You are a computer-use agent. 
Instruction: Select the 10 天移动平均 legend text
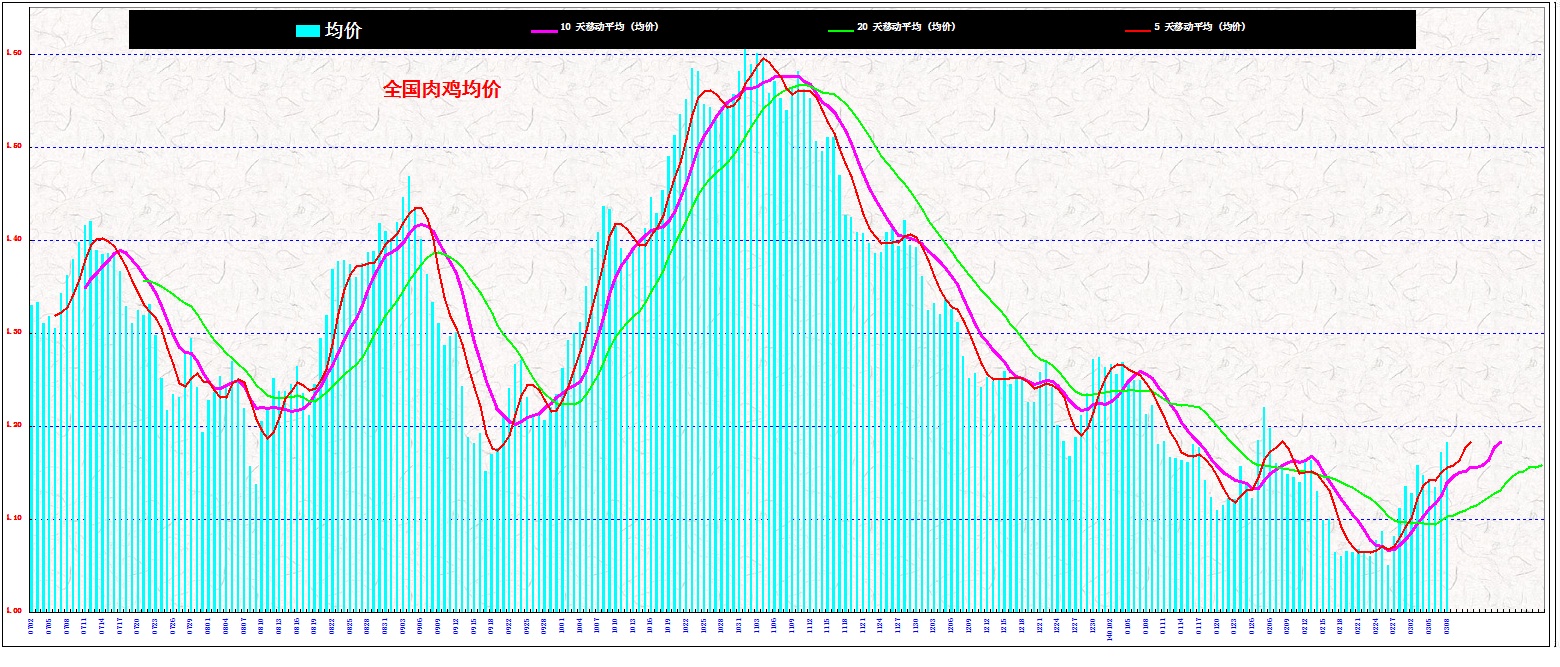[x=609, y=27]
